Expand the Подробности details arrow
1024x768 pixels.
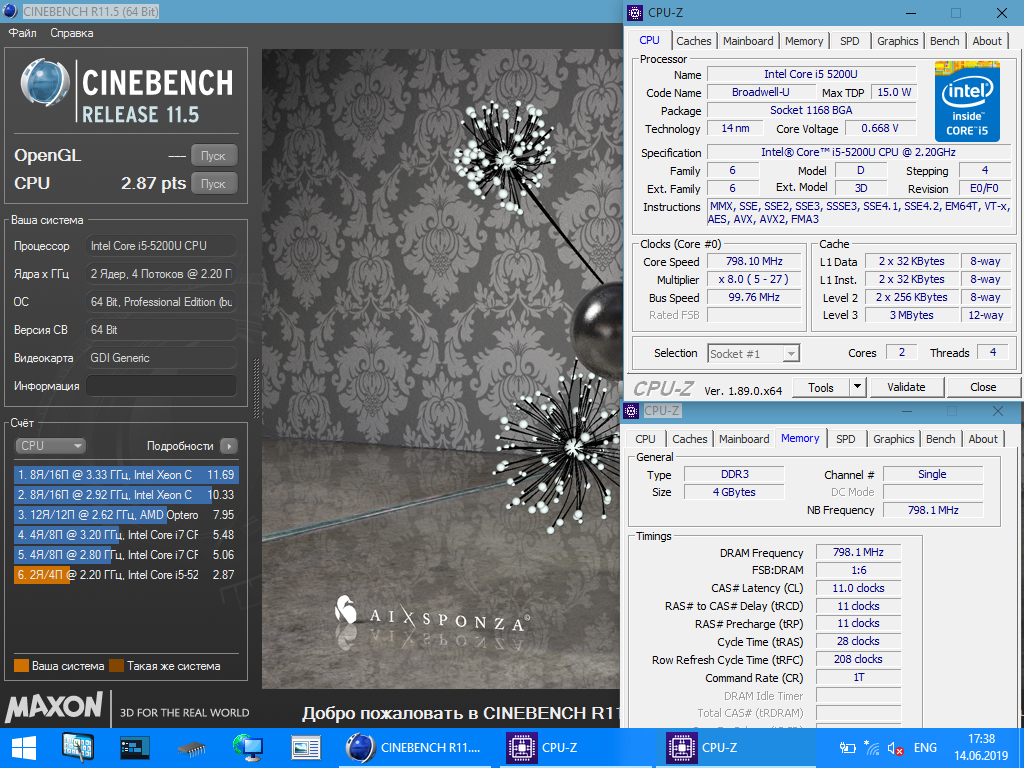(229, 446)
